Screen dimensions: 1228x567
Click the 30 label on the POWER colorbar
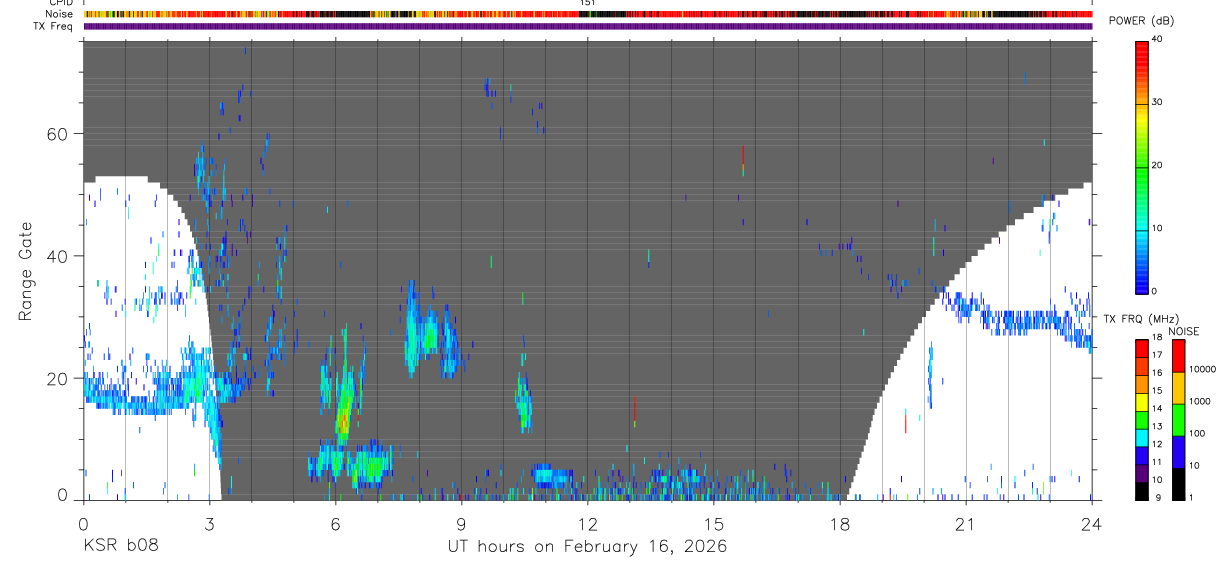point(1159,103)
